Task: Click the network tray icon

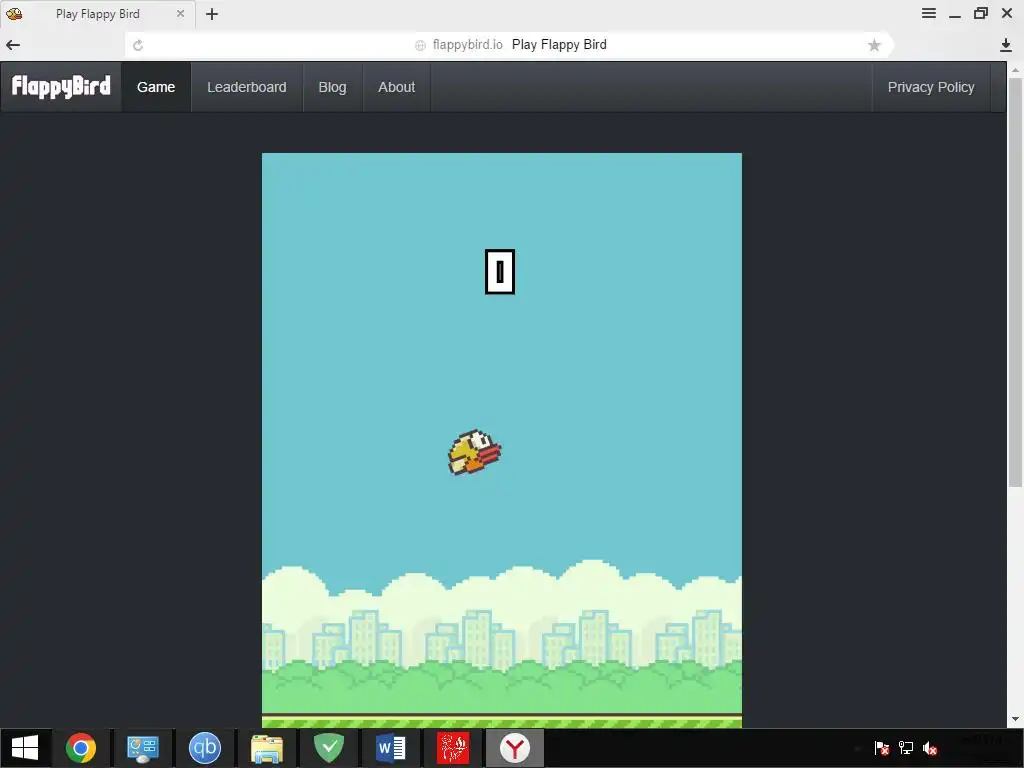Action: [906, 748]
